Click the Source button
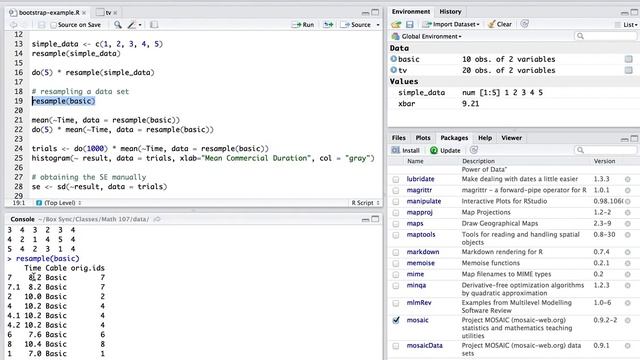 tap(356, 24)
